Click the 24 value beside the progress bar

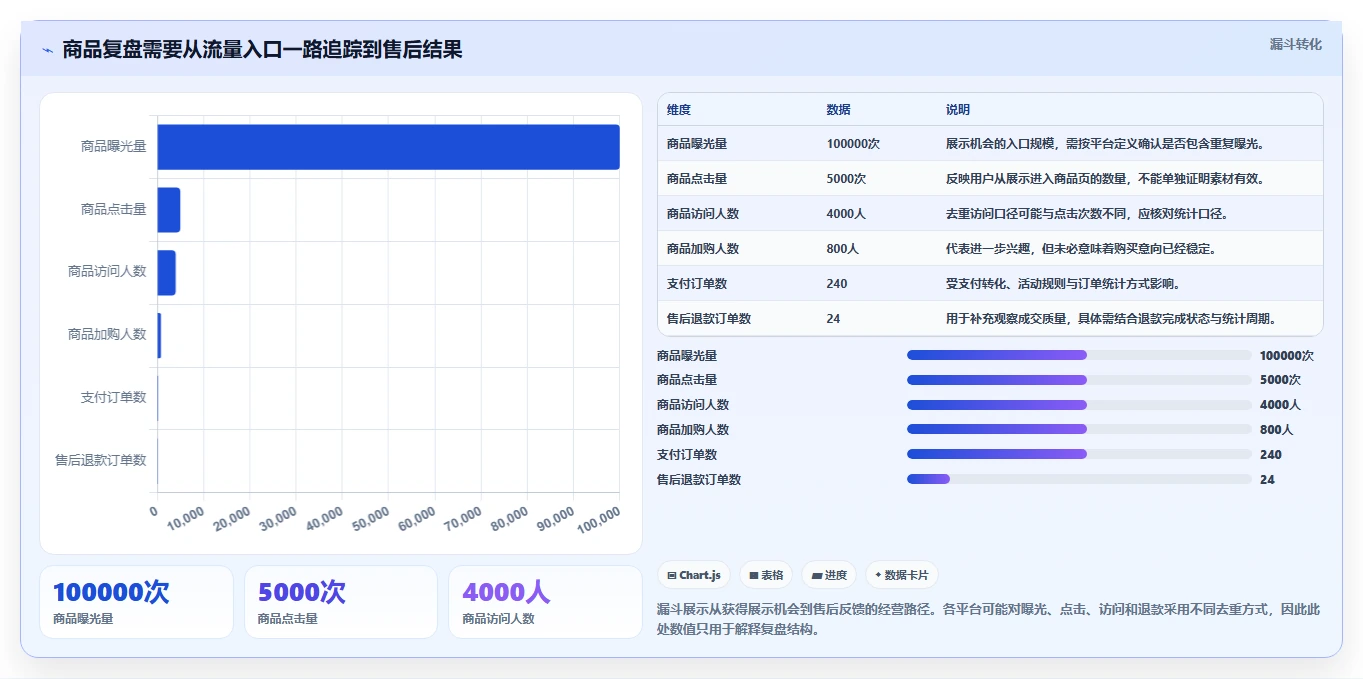(x=1268, y=480)
